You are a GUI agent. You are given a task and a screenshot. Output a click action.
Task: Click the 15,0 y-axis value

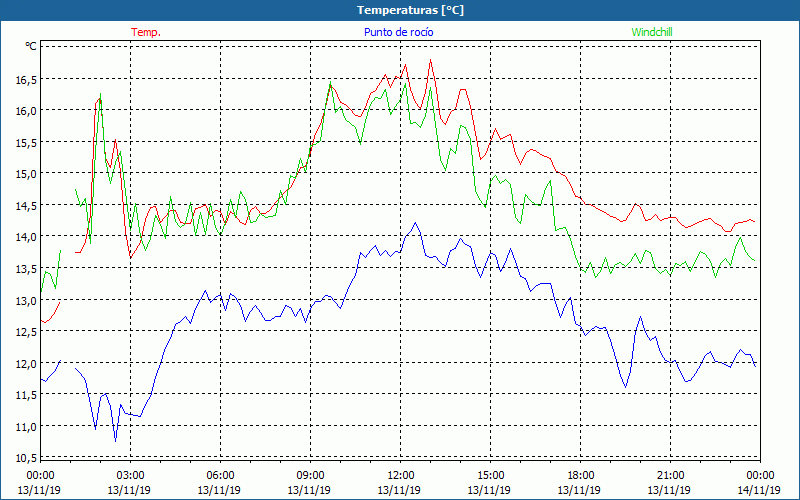point(27,173)
